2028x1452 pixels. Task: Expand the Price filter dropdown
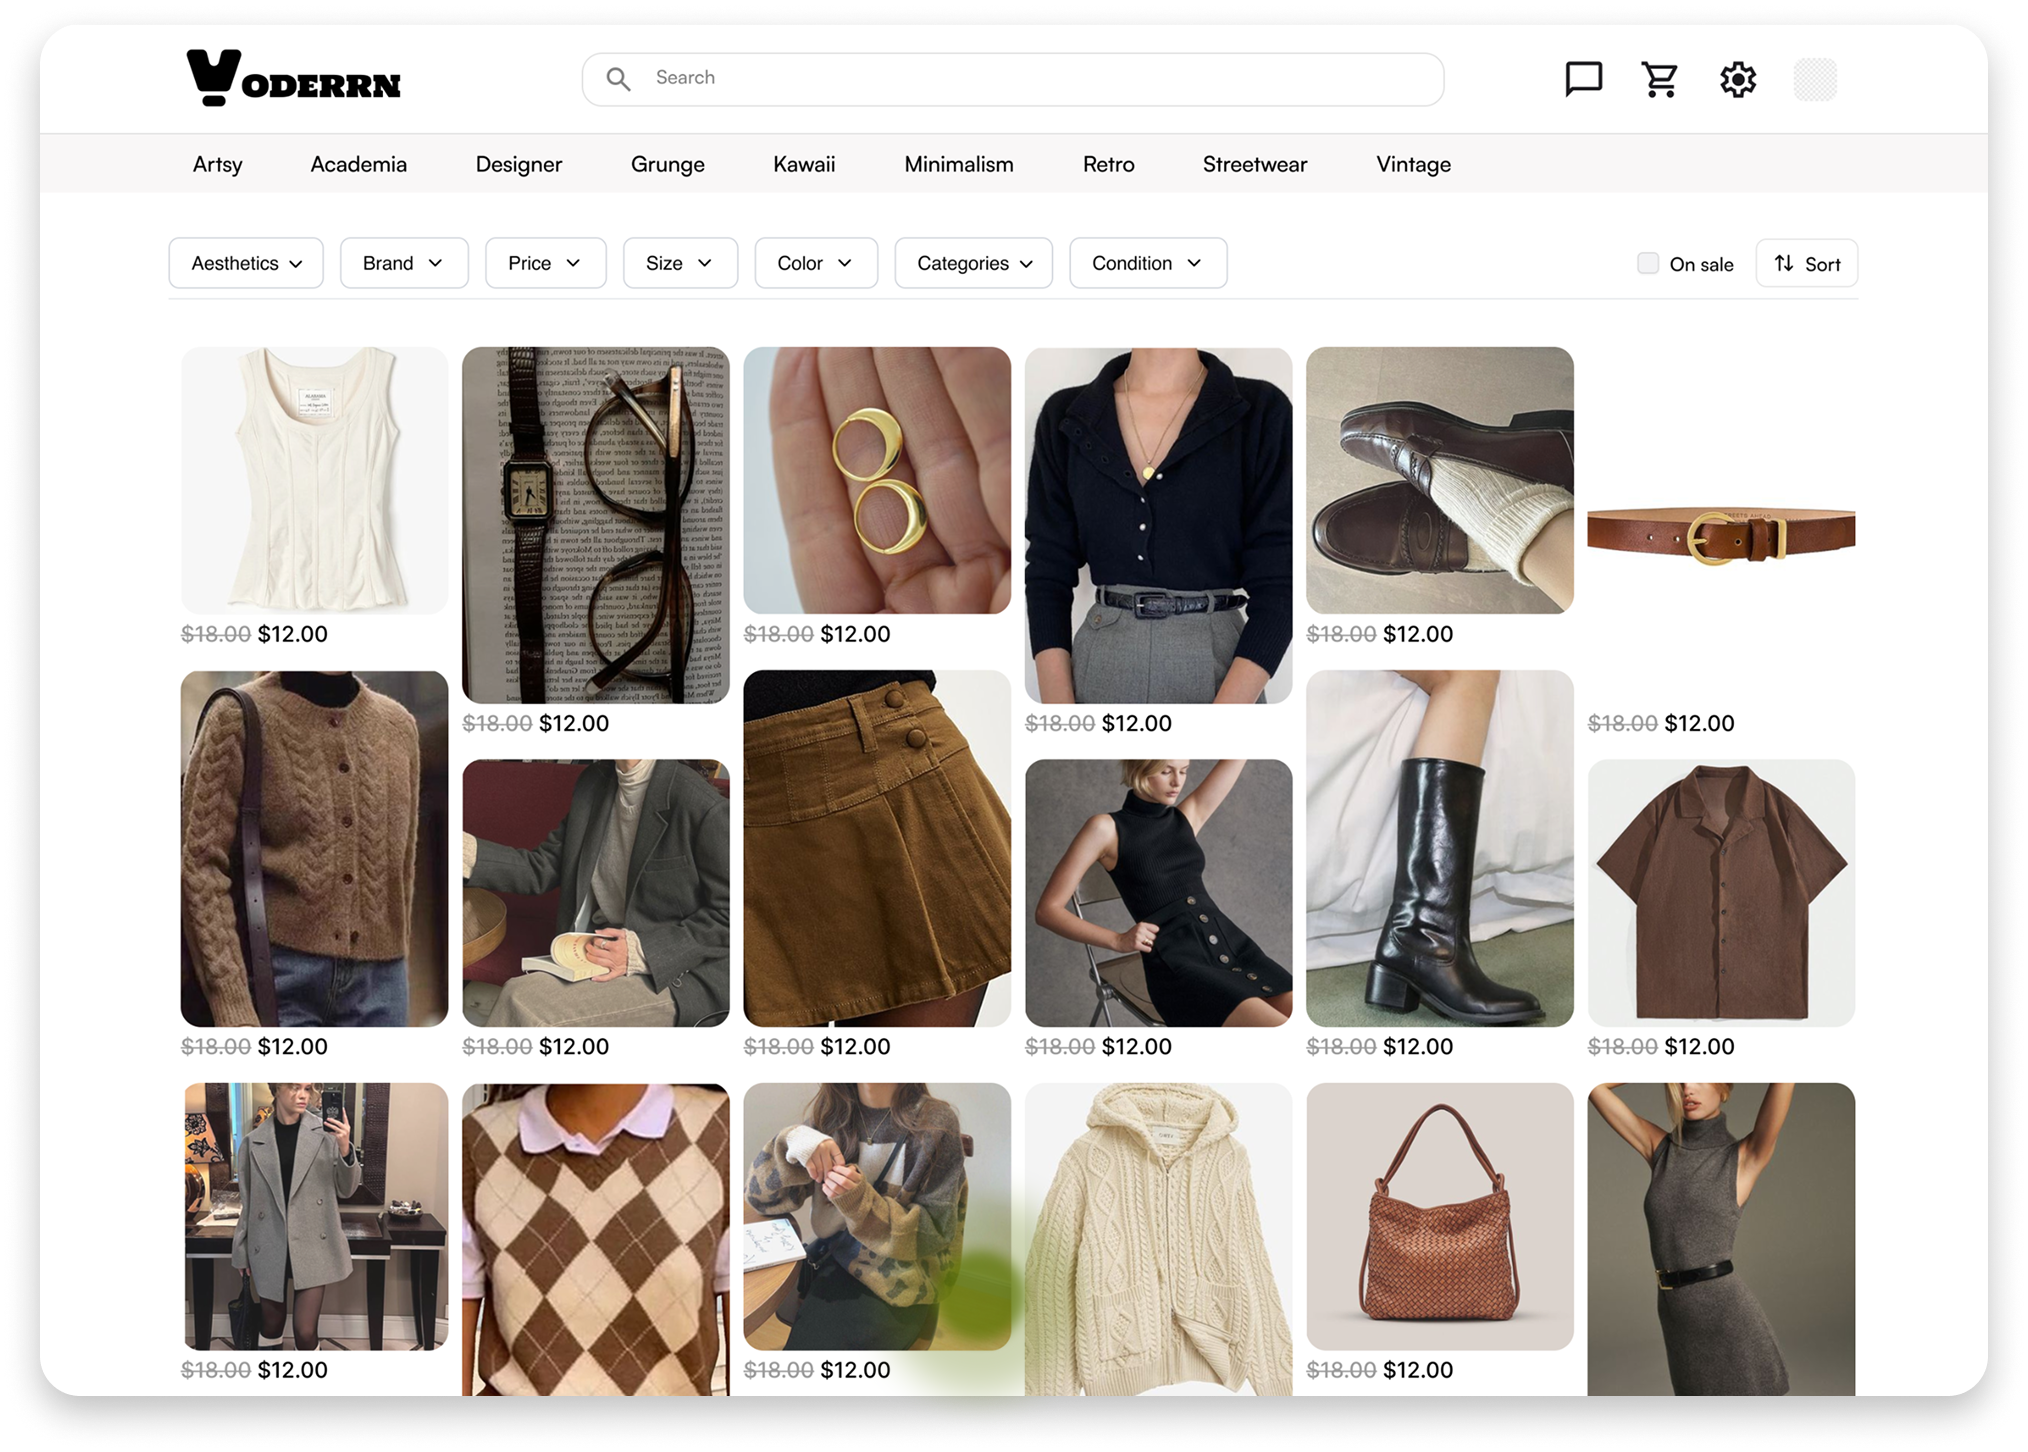(x=545, y=263)
